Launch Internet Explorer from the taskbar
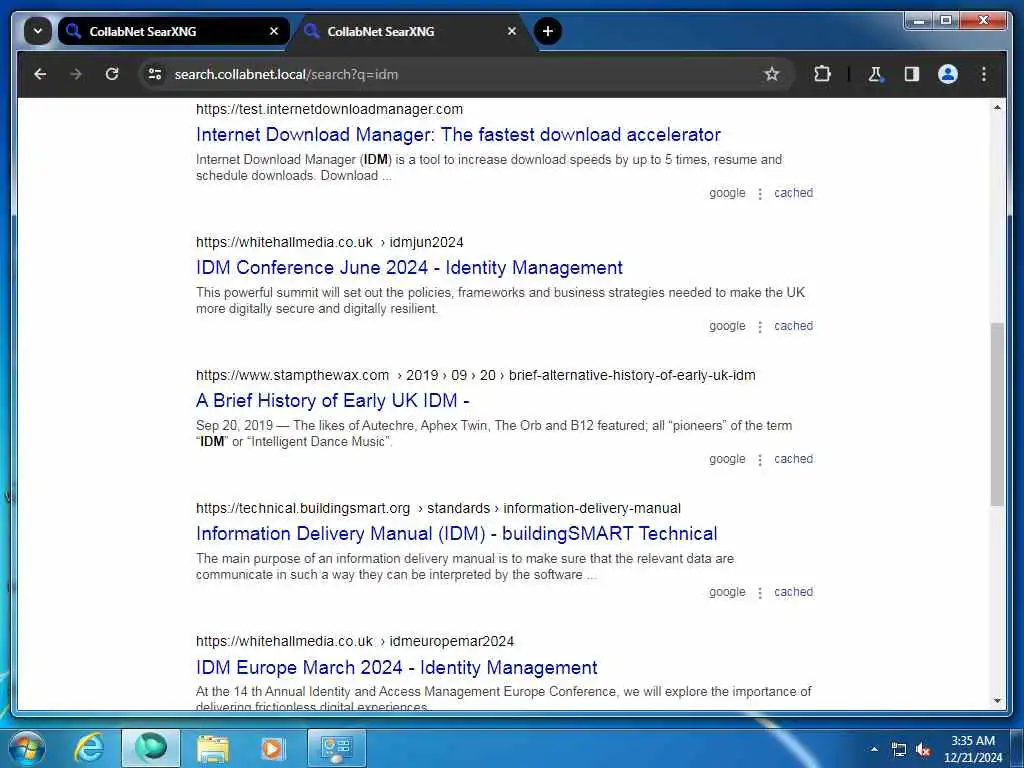The height and width of the screenshot is (768, 1024). pos(89,748)
